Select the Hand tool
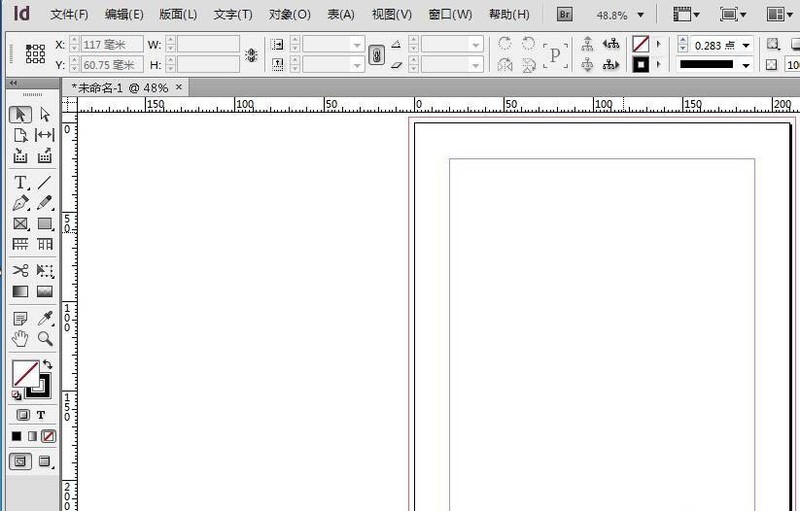The width and height of the screenshot is (800, 511). (20, 339)
